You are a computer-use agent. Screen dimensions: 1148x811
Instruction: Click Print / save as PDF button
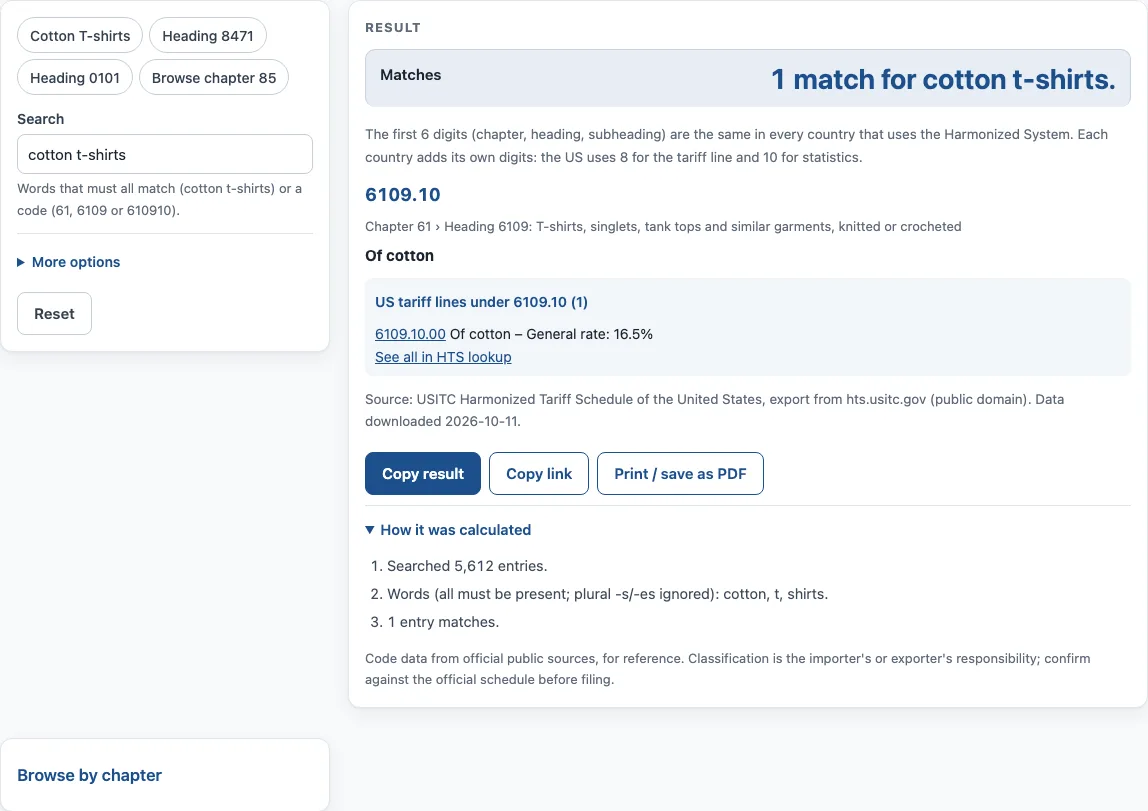tap(680, 474)
